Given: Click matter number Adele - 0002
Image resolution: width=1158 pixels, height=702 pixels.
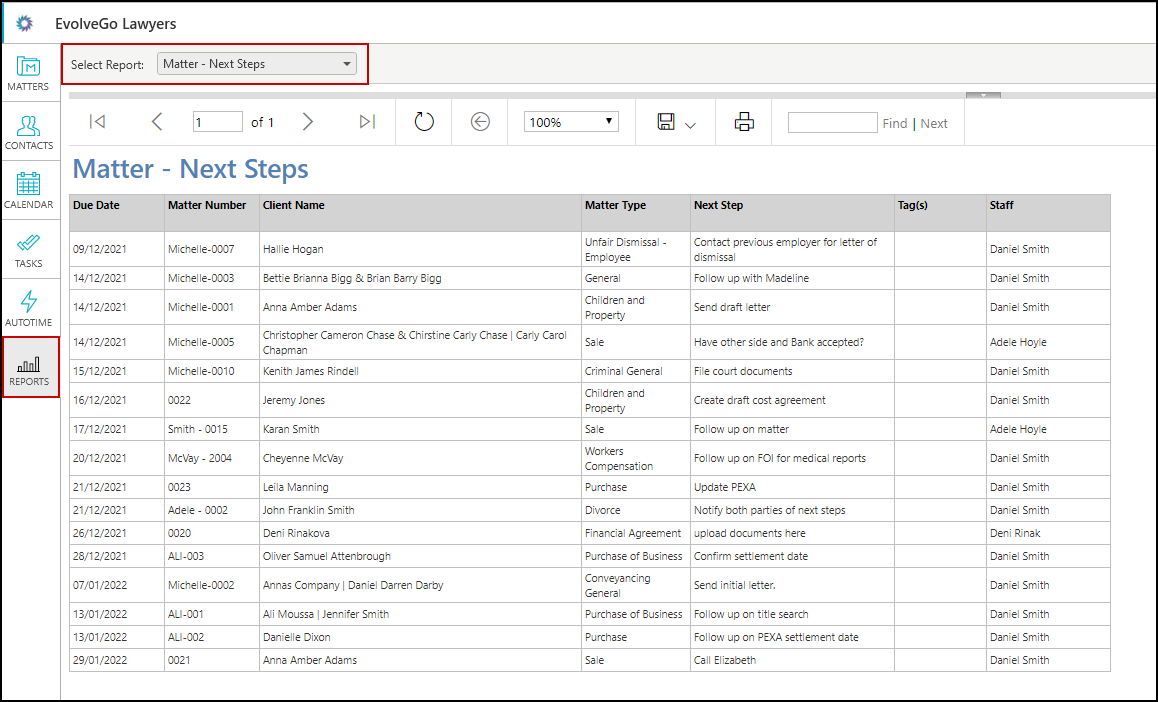Looking at the screenshot, I should pyautogui.click(x=198, y=510).
